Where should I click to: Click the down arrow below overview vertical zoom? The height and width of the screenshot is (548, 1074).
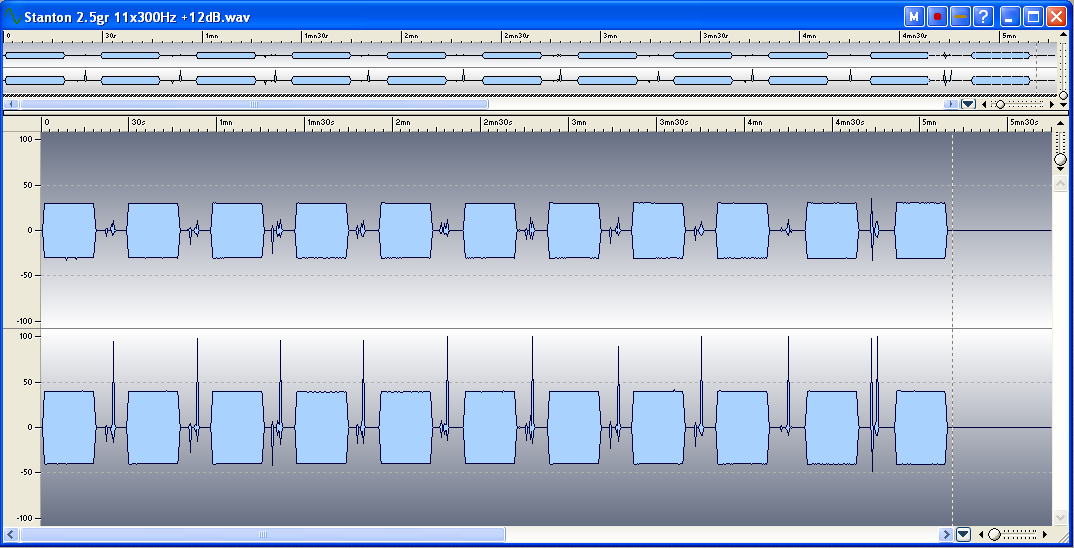point(1063,105)
